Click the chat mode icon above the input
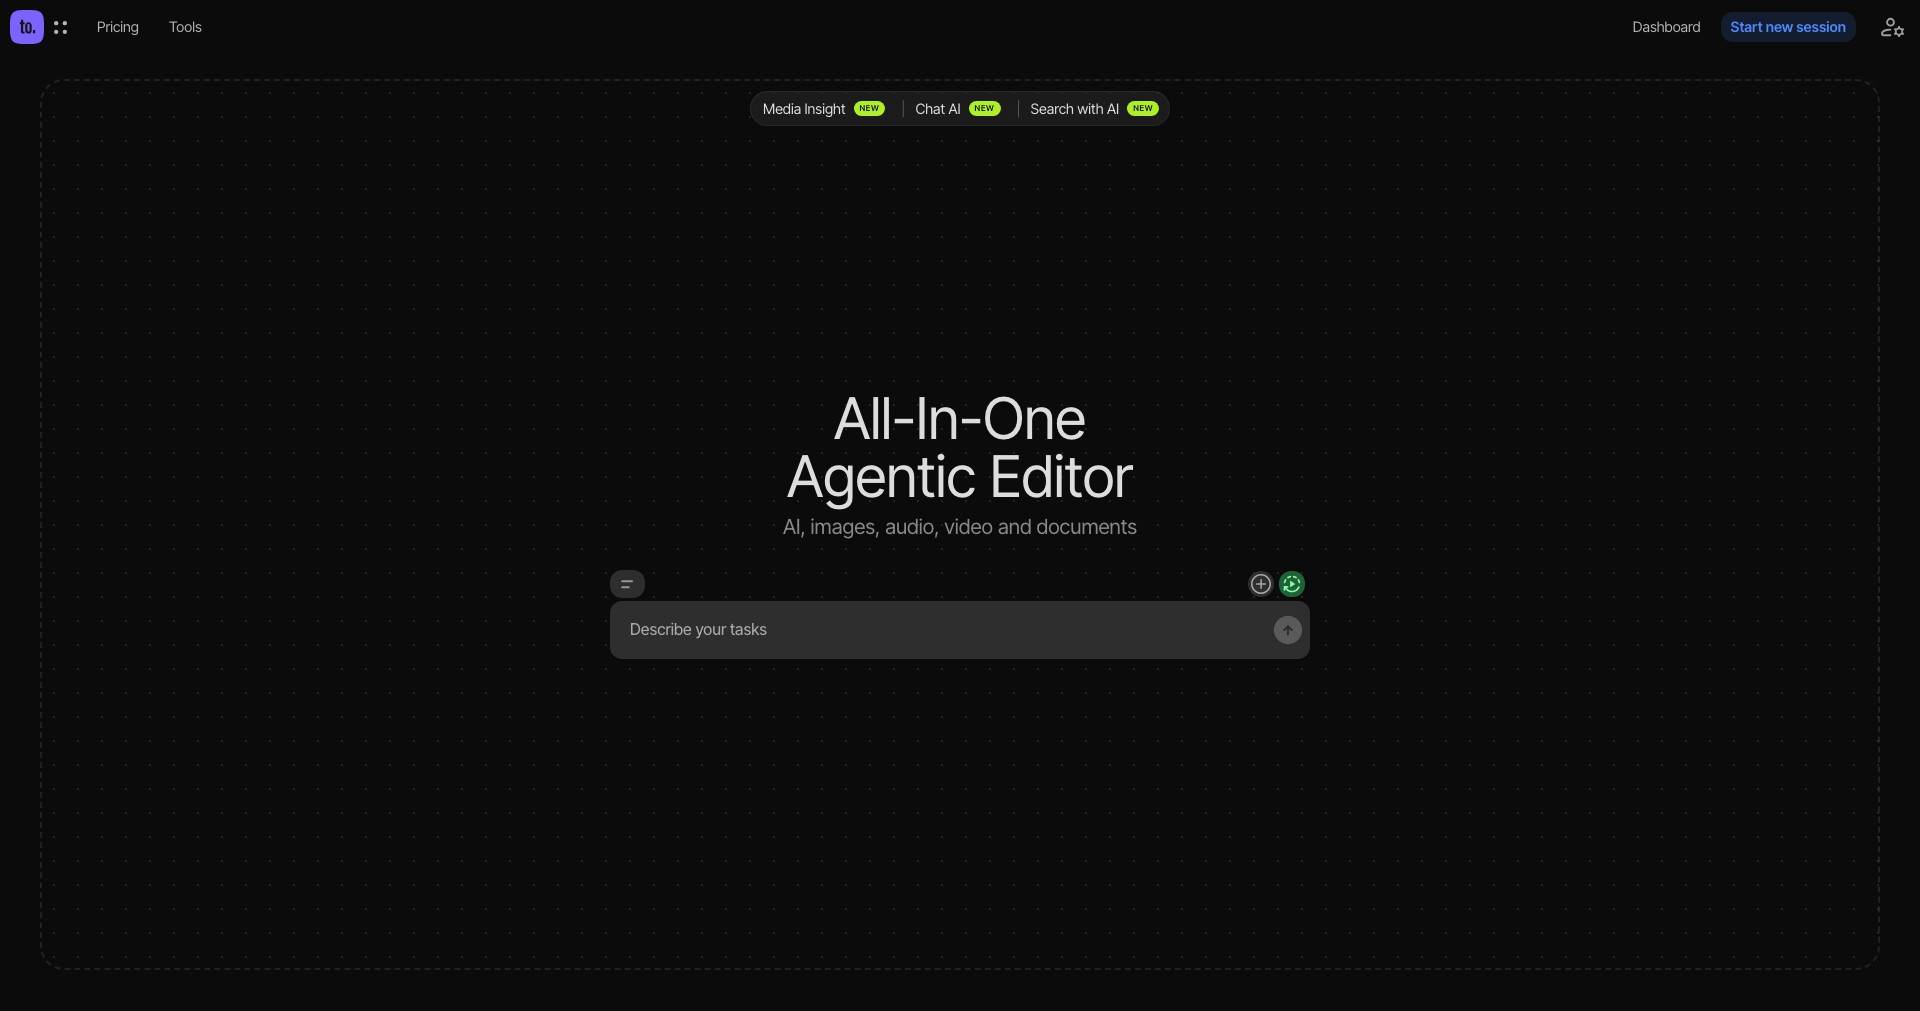1920x1011 pixels. [627, 584]
